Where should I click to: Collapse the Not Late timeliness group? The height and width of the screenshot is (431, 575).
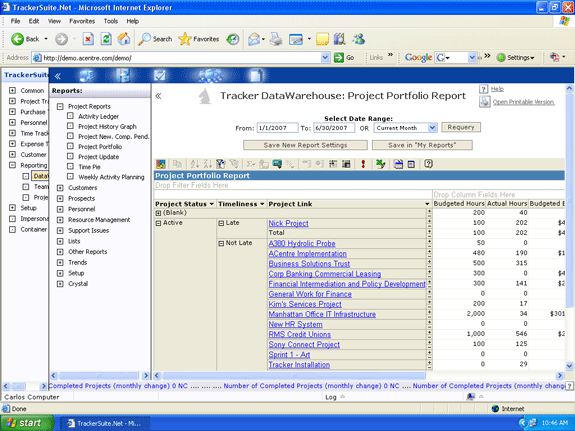(x=221, y=243)
